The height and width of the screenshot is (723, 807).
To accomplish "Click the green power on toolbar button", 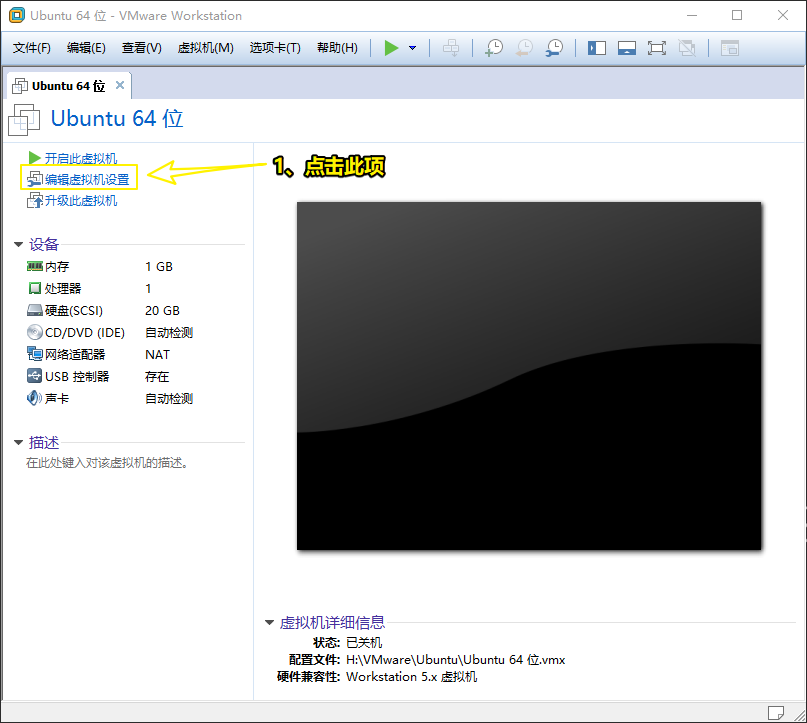I will point(391,48).
